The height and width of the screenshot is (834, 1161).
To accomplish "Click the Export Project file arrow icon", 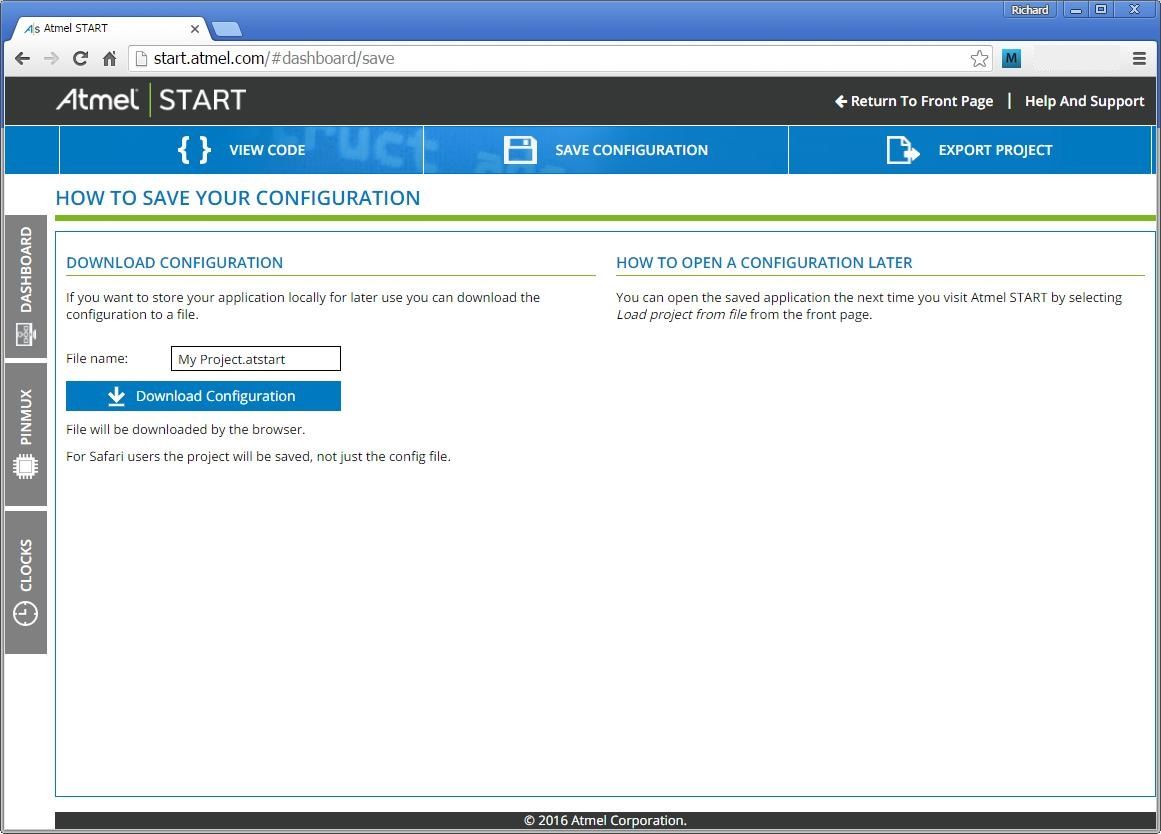I will pyautogui.click(x=902, y=150).
